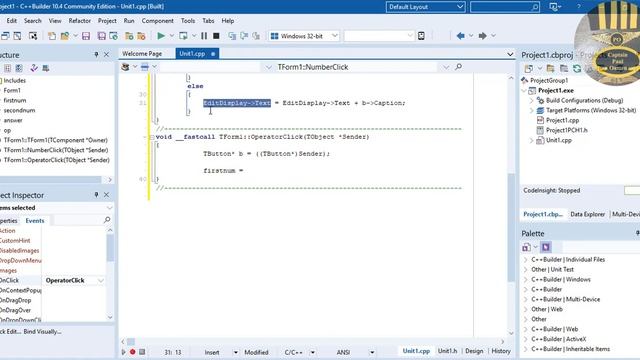The width and height of the screenshot is (640, 360).
Task: Click the Toggle Form/Unit icon
Action: [33, 36]
